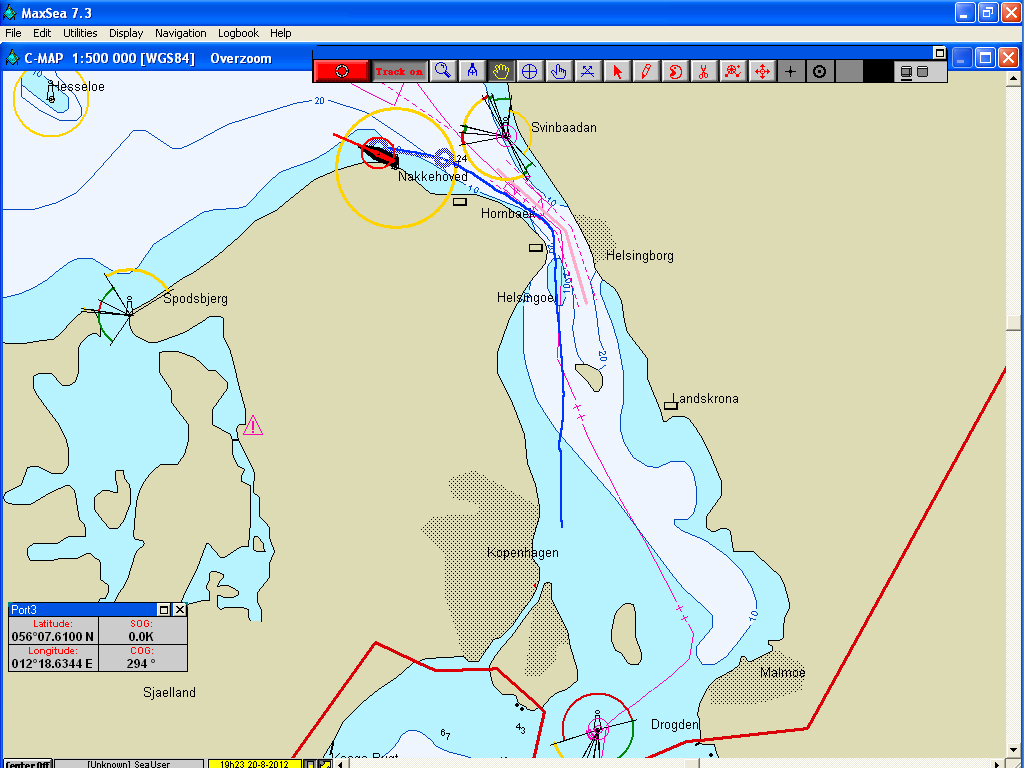Click the vertical scrollbar up arrow
This screenshot has width=1024, height=768.
[x=1014, y=78]
